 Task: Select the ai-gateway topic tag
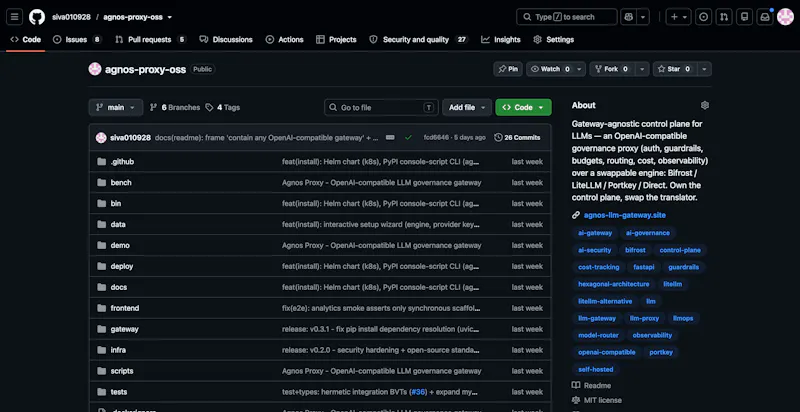click(x=595, y=233)
